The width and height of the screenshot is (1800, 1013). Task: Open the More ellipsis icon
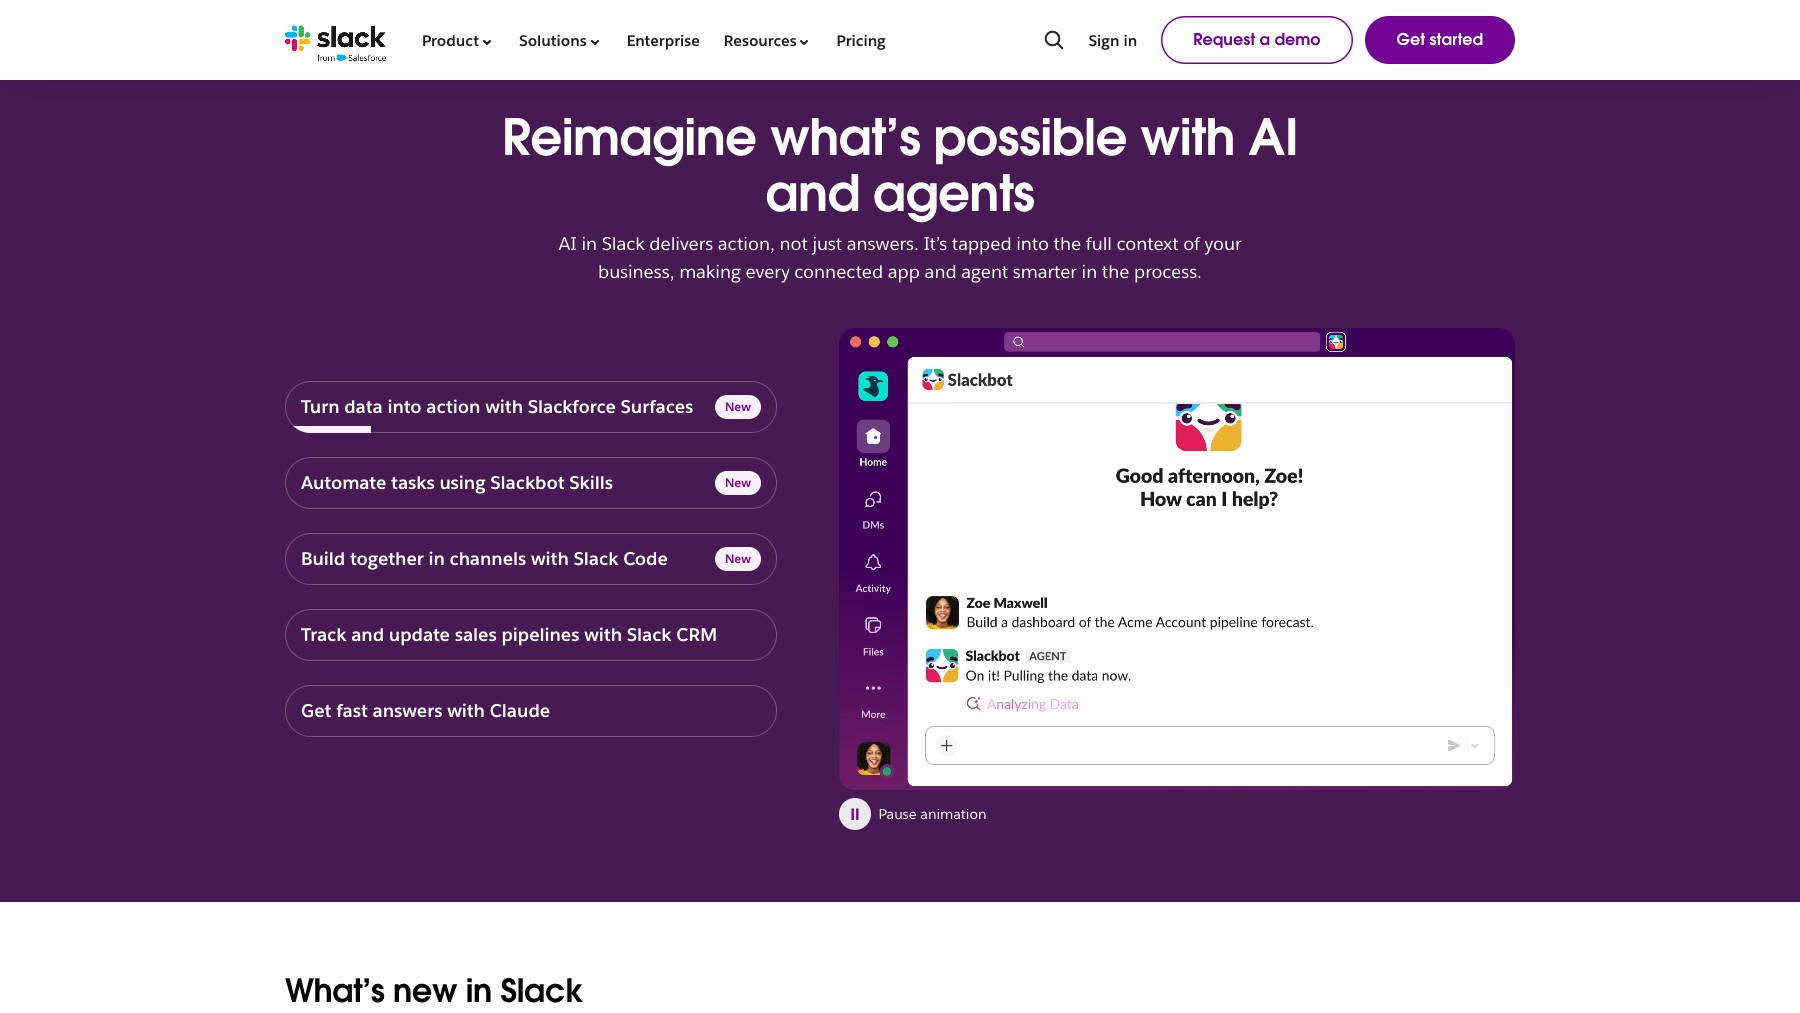point(873,688)
